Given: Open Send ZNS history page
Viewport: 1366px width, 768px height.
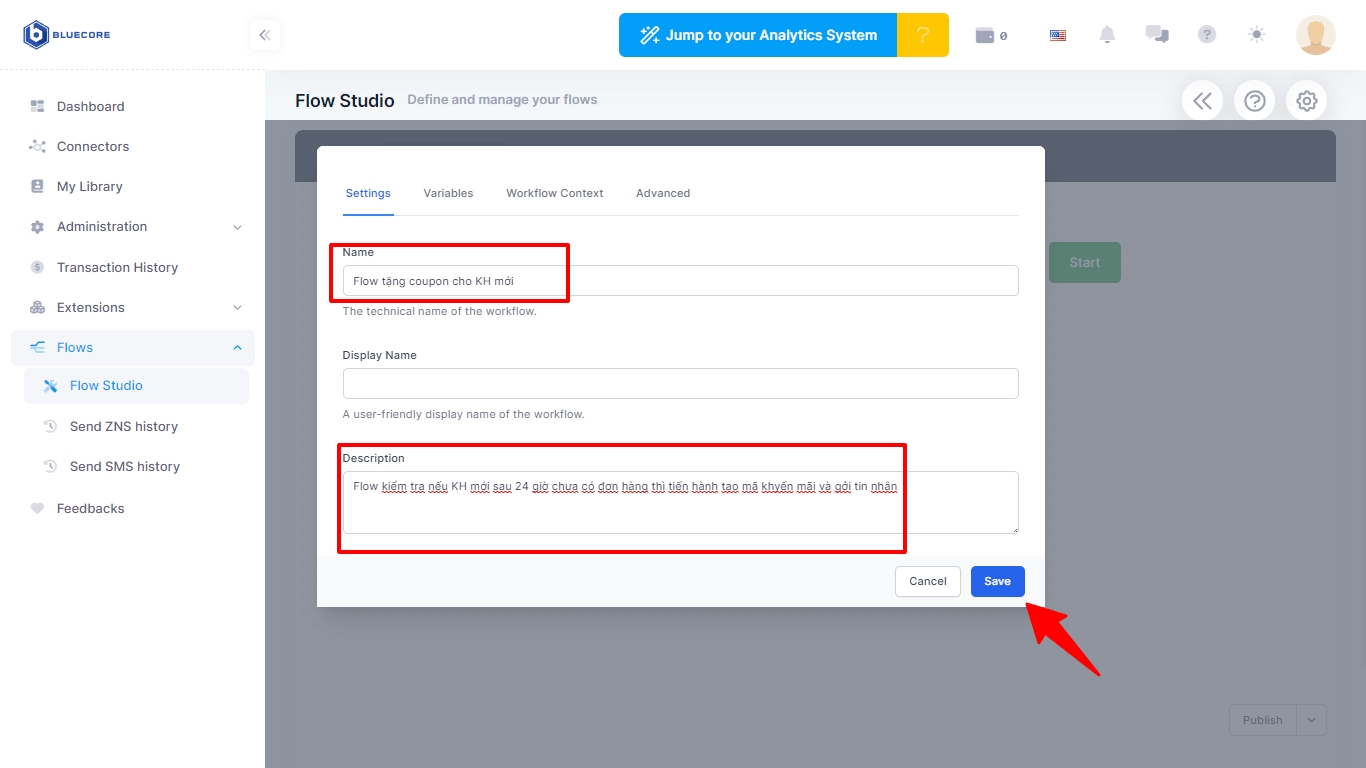Looking at the screenshot, I should pos(124,426).
